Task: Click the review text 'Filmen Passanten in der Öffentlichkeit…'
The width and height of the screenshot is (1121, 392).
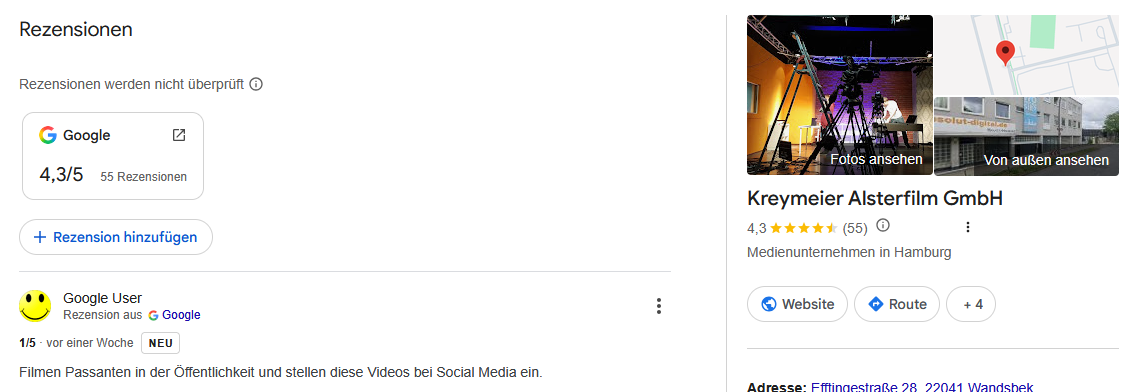Action: (282, 373)
